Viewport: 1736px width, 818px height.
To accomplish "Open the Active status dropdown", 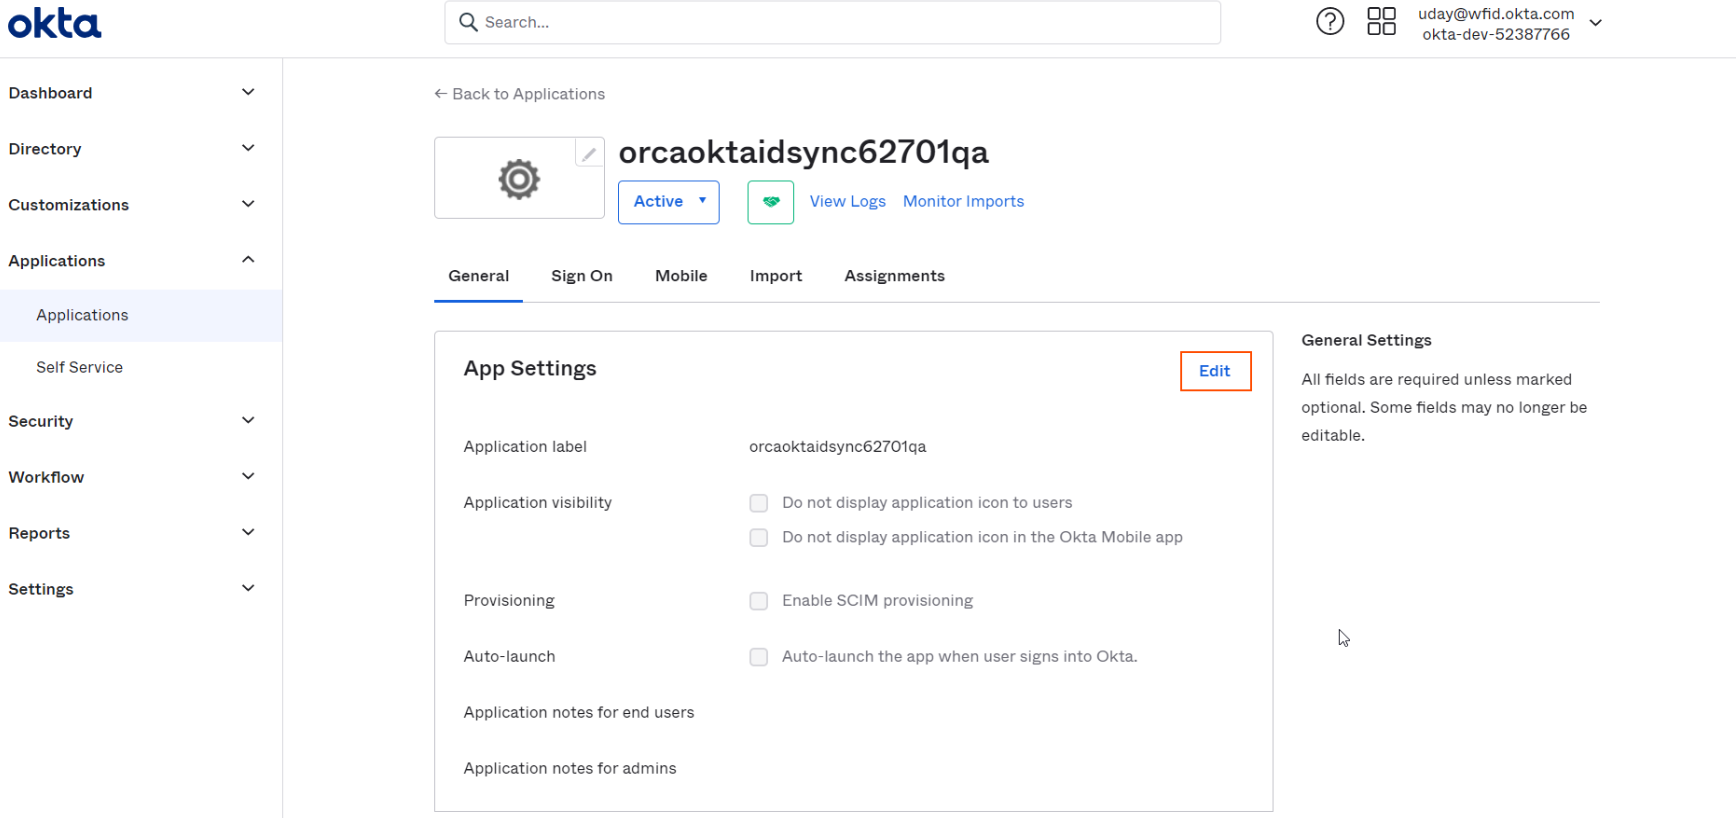I will point(668,202).
